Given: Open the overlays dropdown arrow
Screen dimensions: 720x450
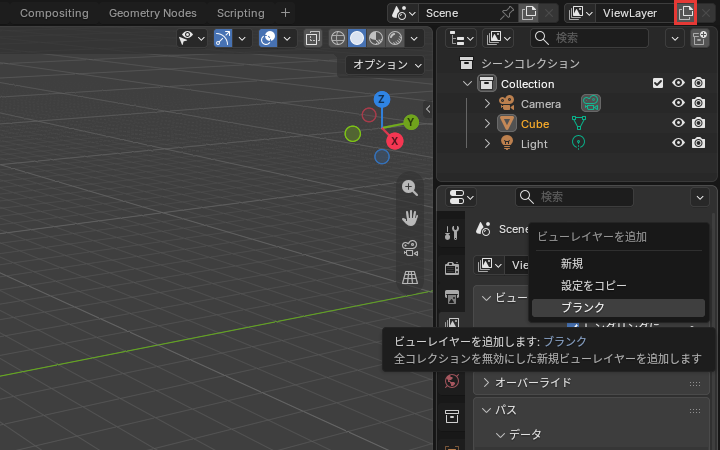Looking at the screenshot, I should coord(287,39).
